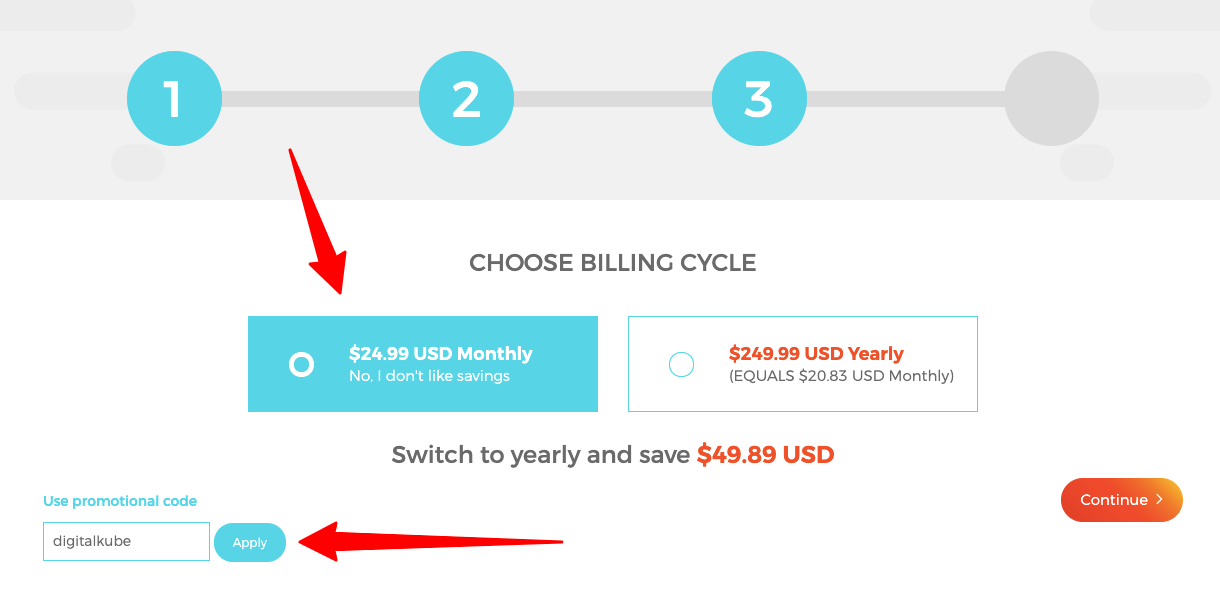Click the 'Switch to yearly and save' text
The image size is (1220, 591).
tap(540, 455)
